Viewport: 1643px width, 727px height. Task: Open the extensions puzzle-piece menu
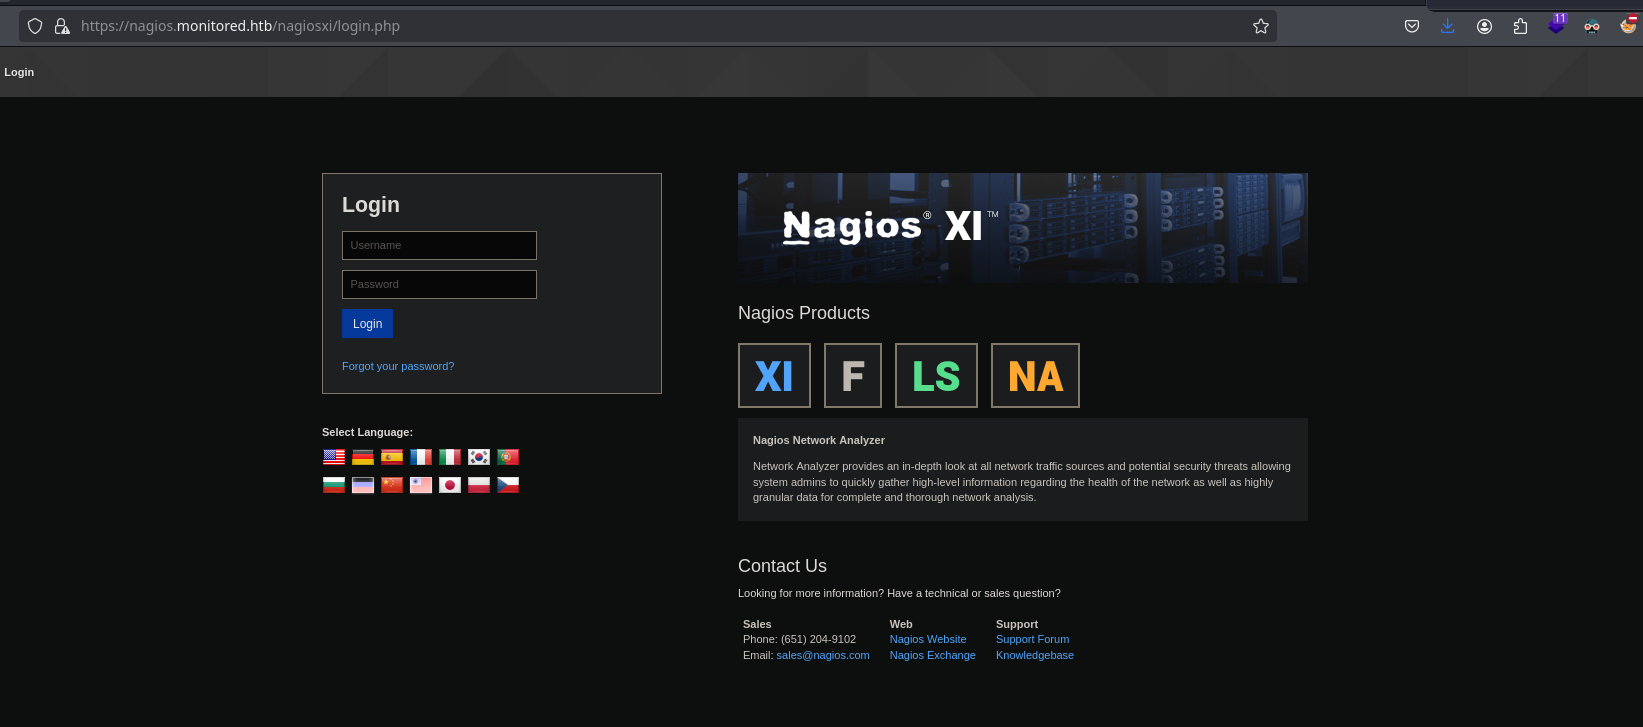pos(1520,26)
